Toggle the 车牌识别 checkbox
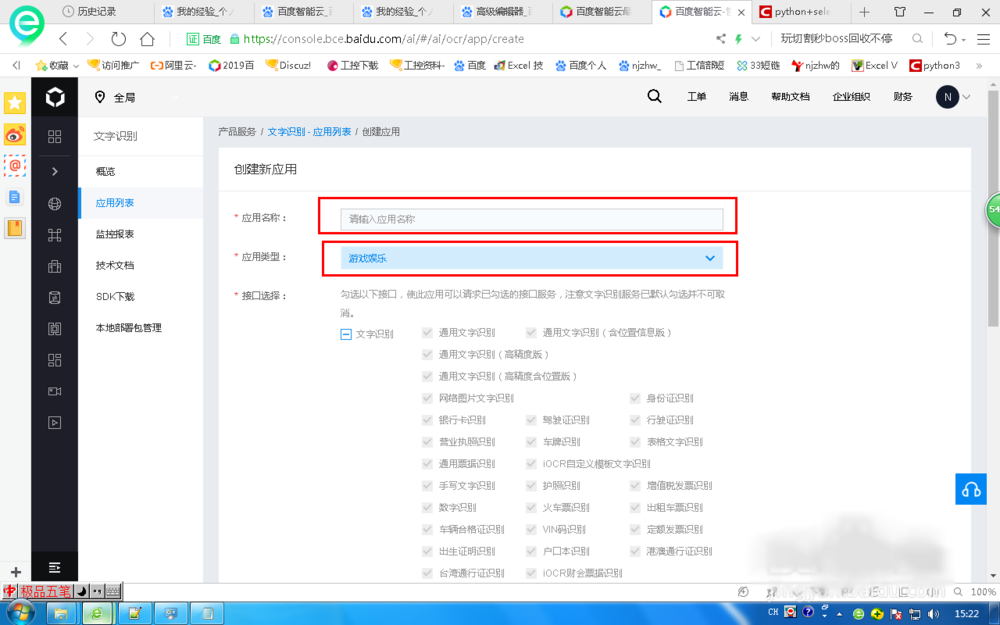Viewport: 1000px width, 625px height. pos(531,441)
